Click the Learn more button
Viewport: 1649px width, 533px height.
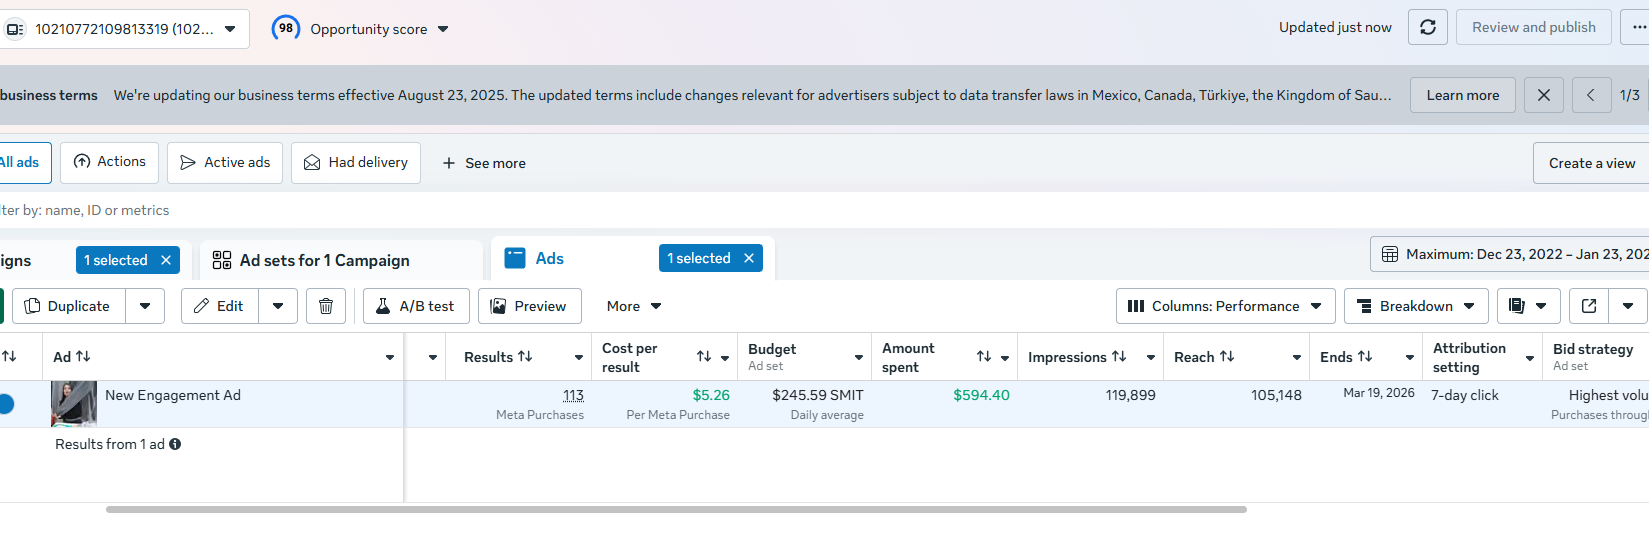pos(1462,95)
